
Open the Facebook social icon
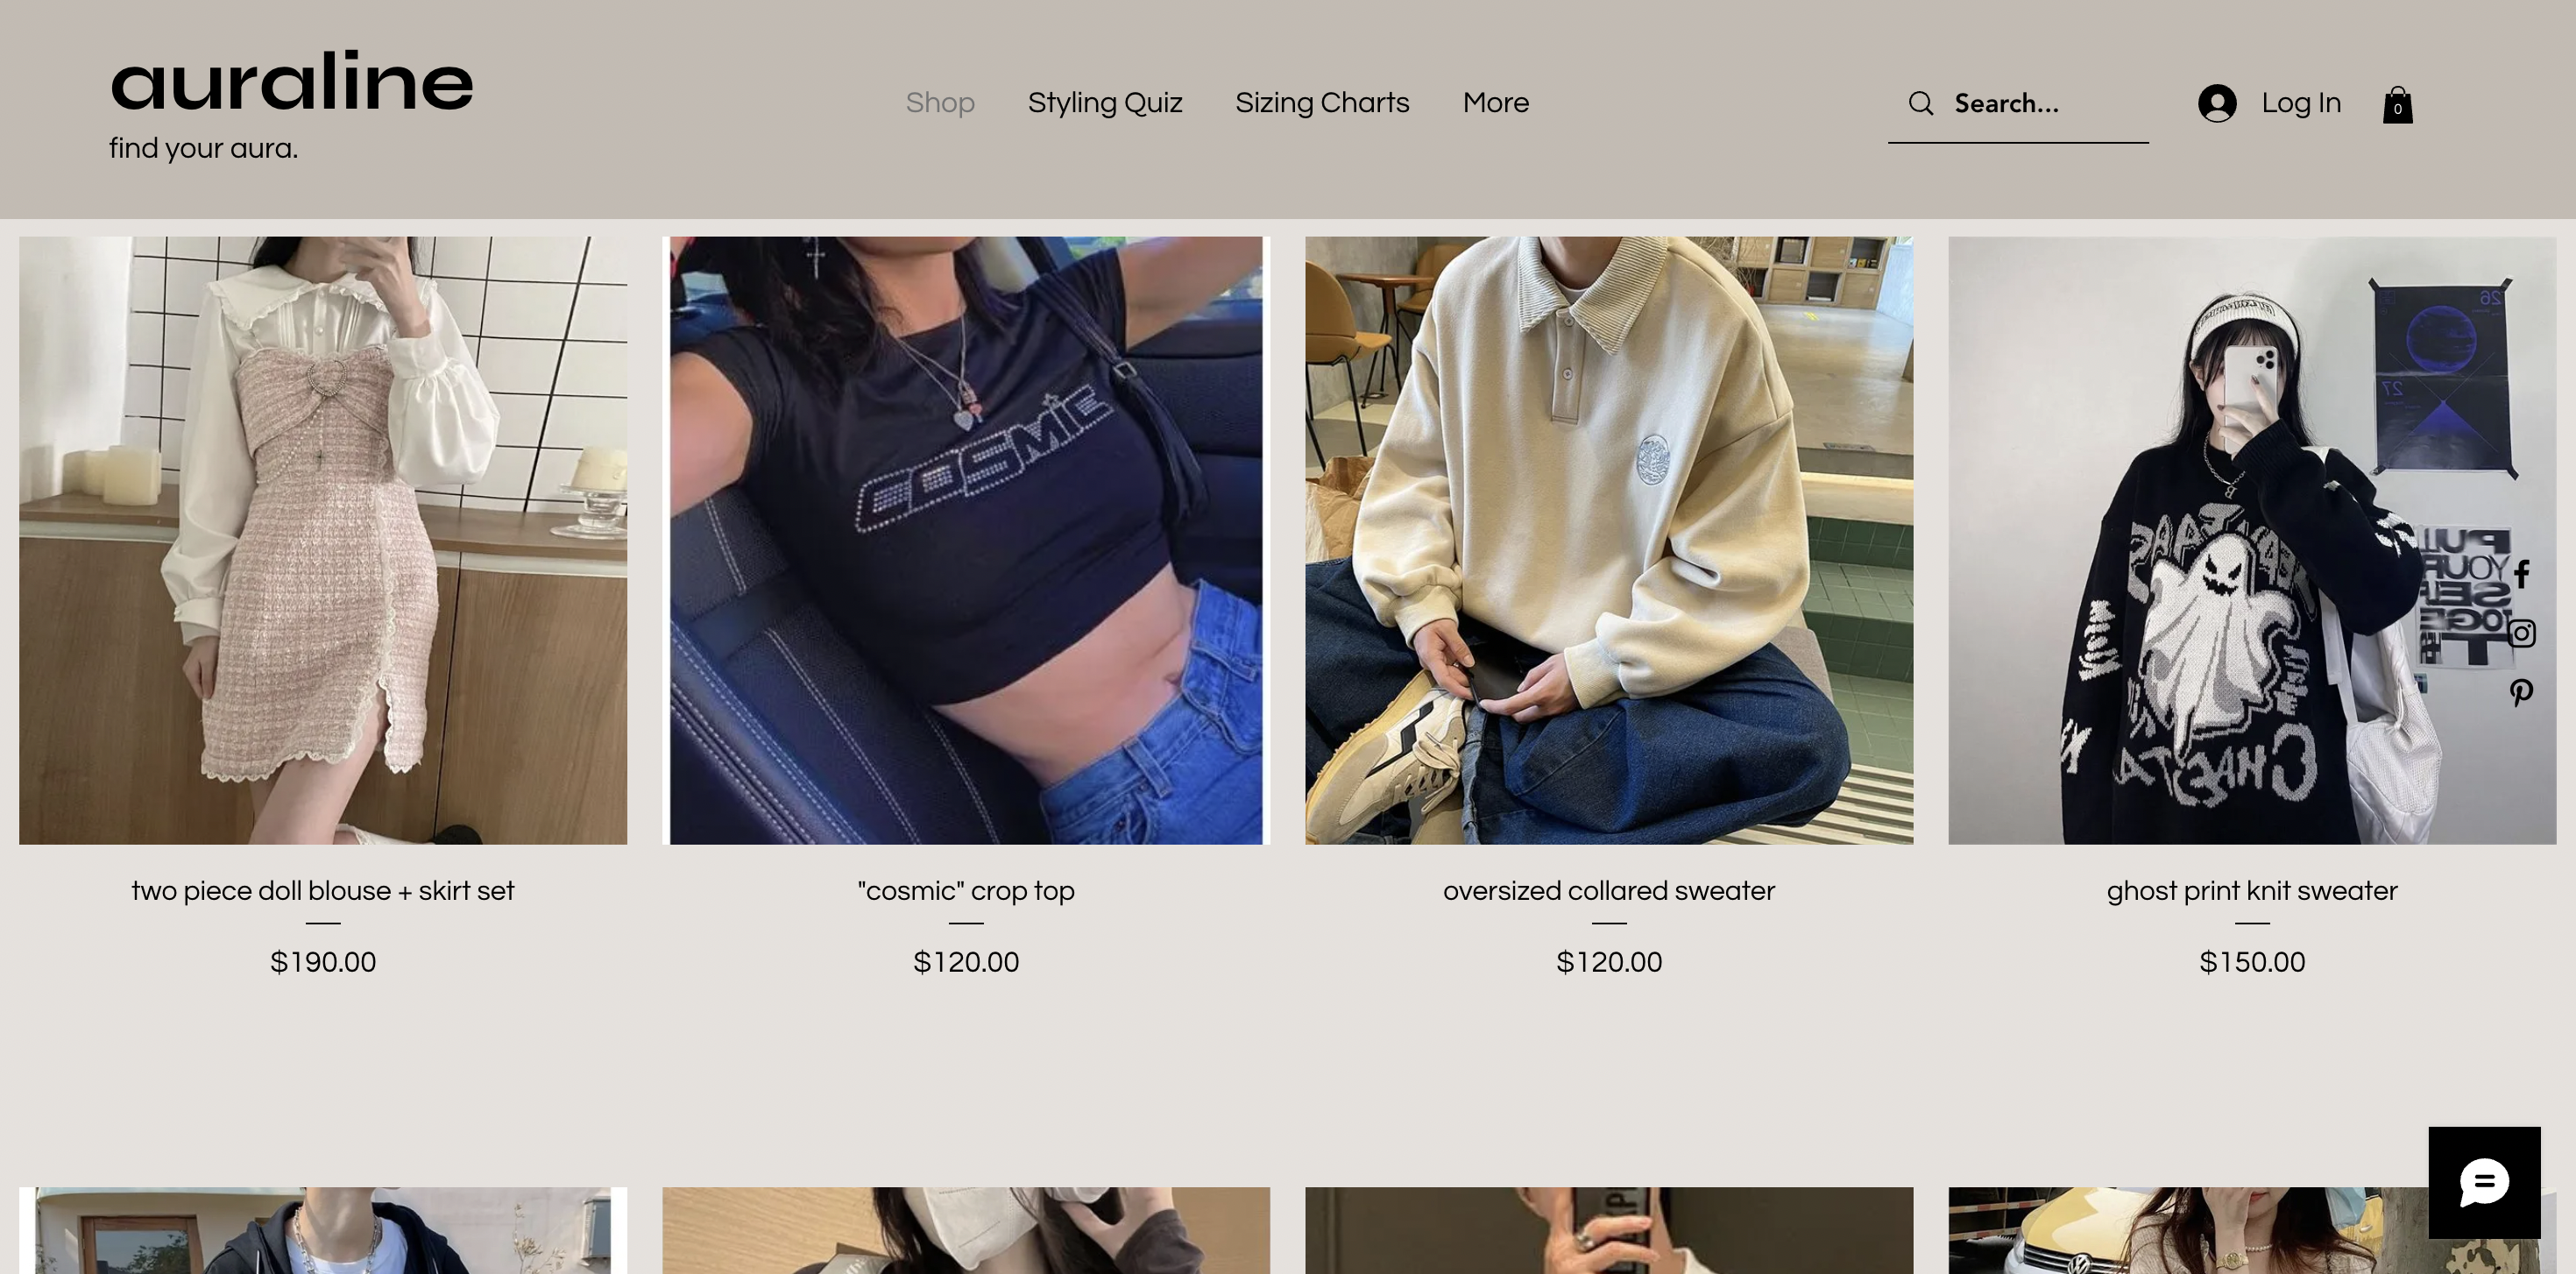[2521, 574]
